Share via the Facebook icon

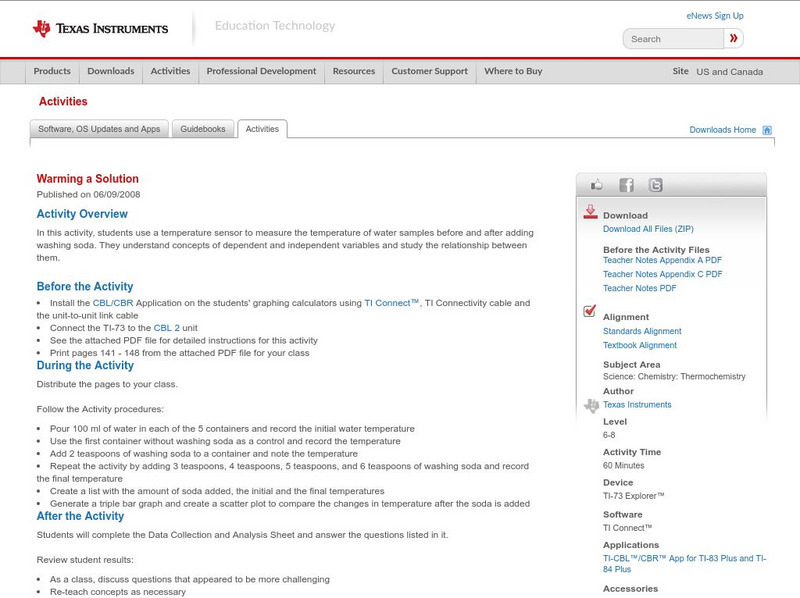point(626,185)
